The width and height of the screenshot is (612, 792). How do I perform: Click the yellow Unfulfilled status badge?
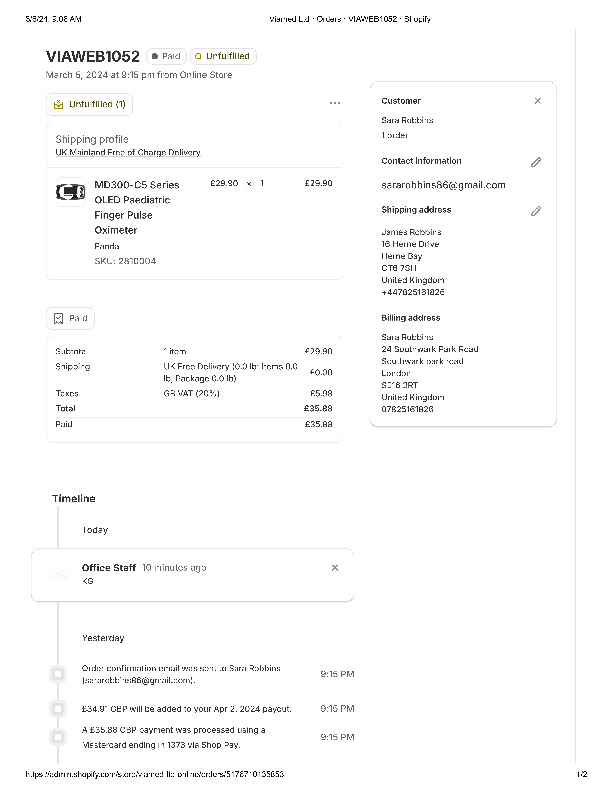point(223,57)
